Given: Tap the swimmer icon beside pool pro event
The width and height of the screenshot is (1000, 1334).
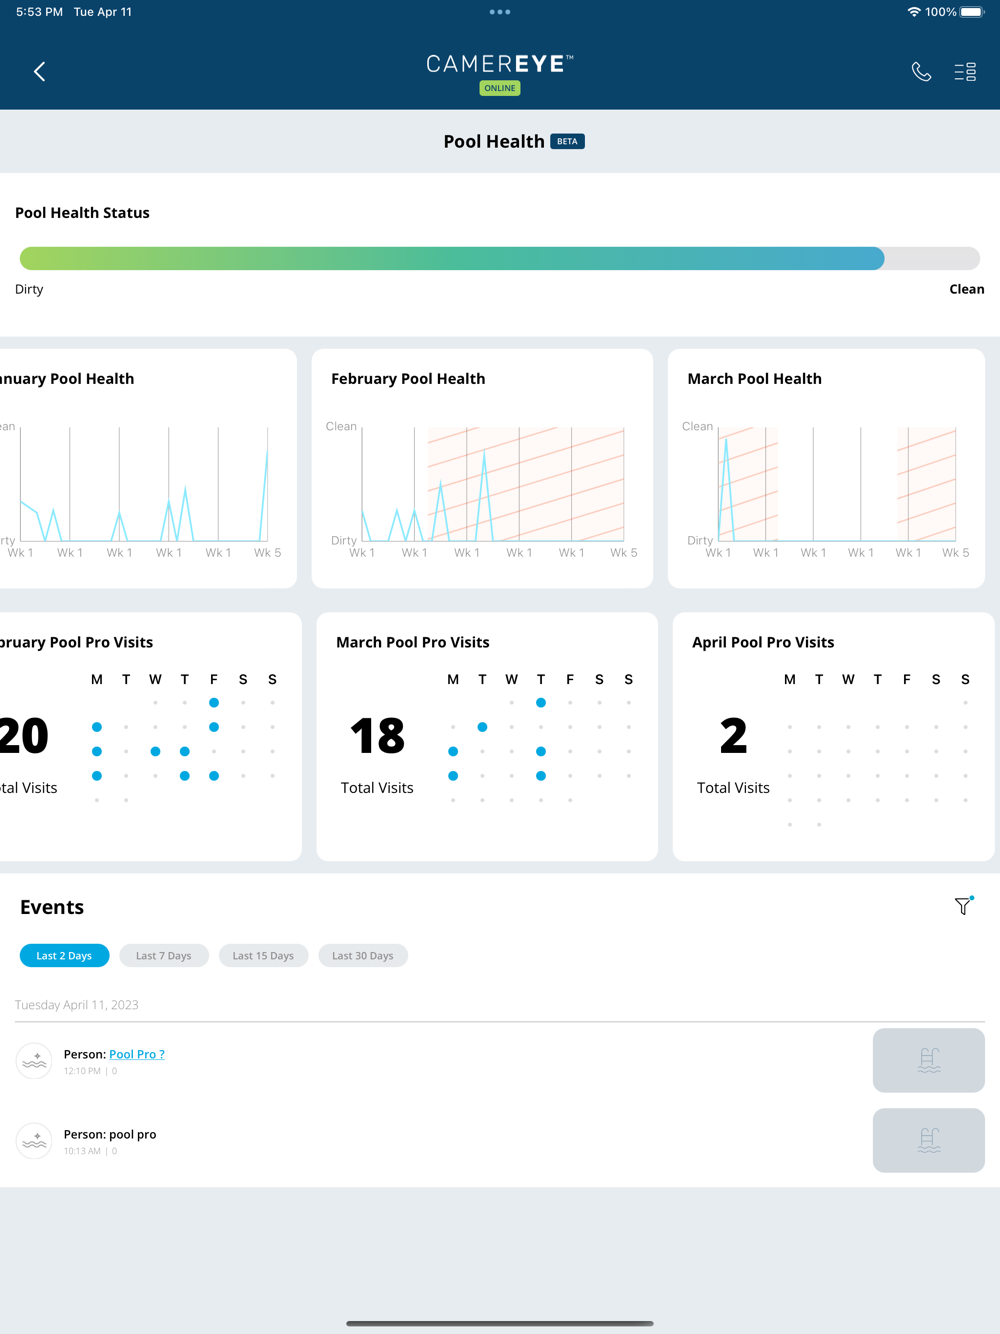Looking at the screenshot, I should (35, 1140).
